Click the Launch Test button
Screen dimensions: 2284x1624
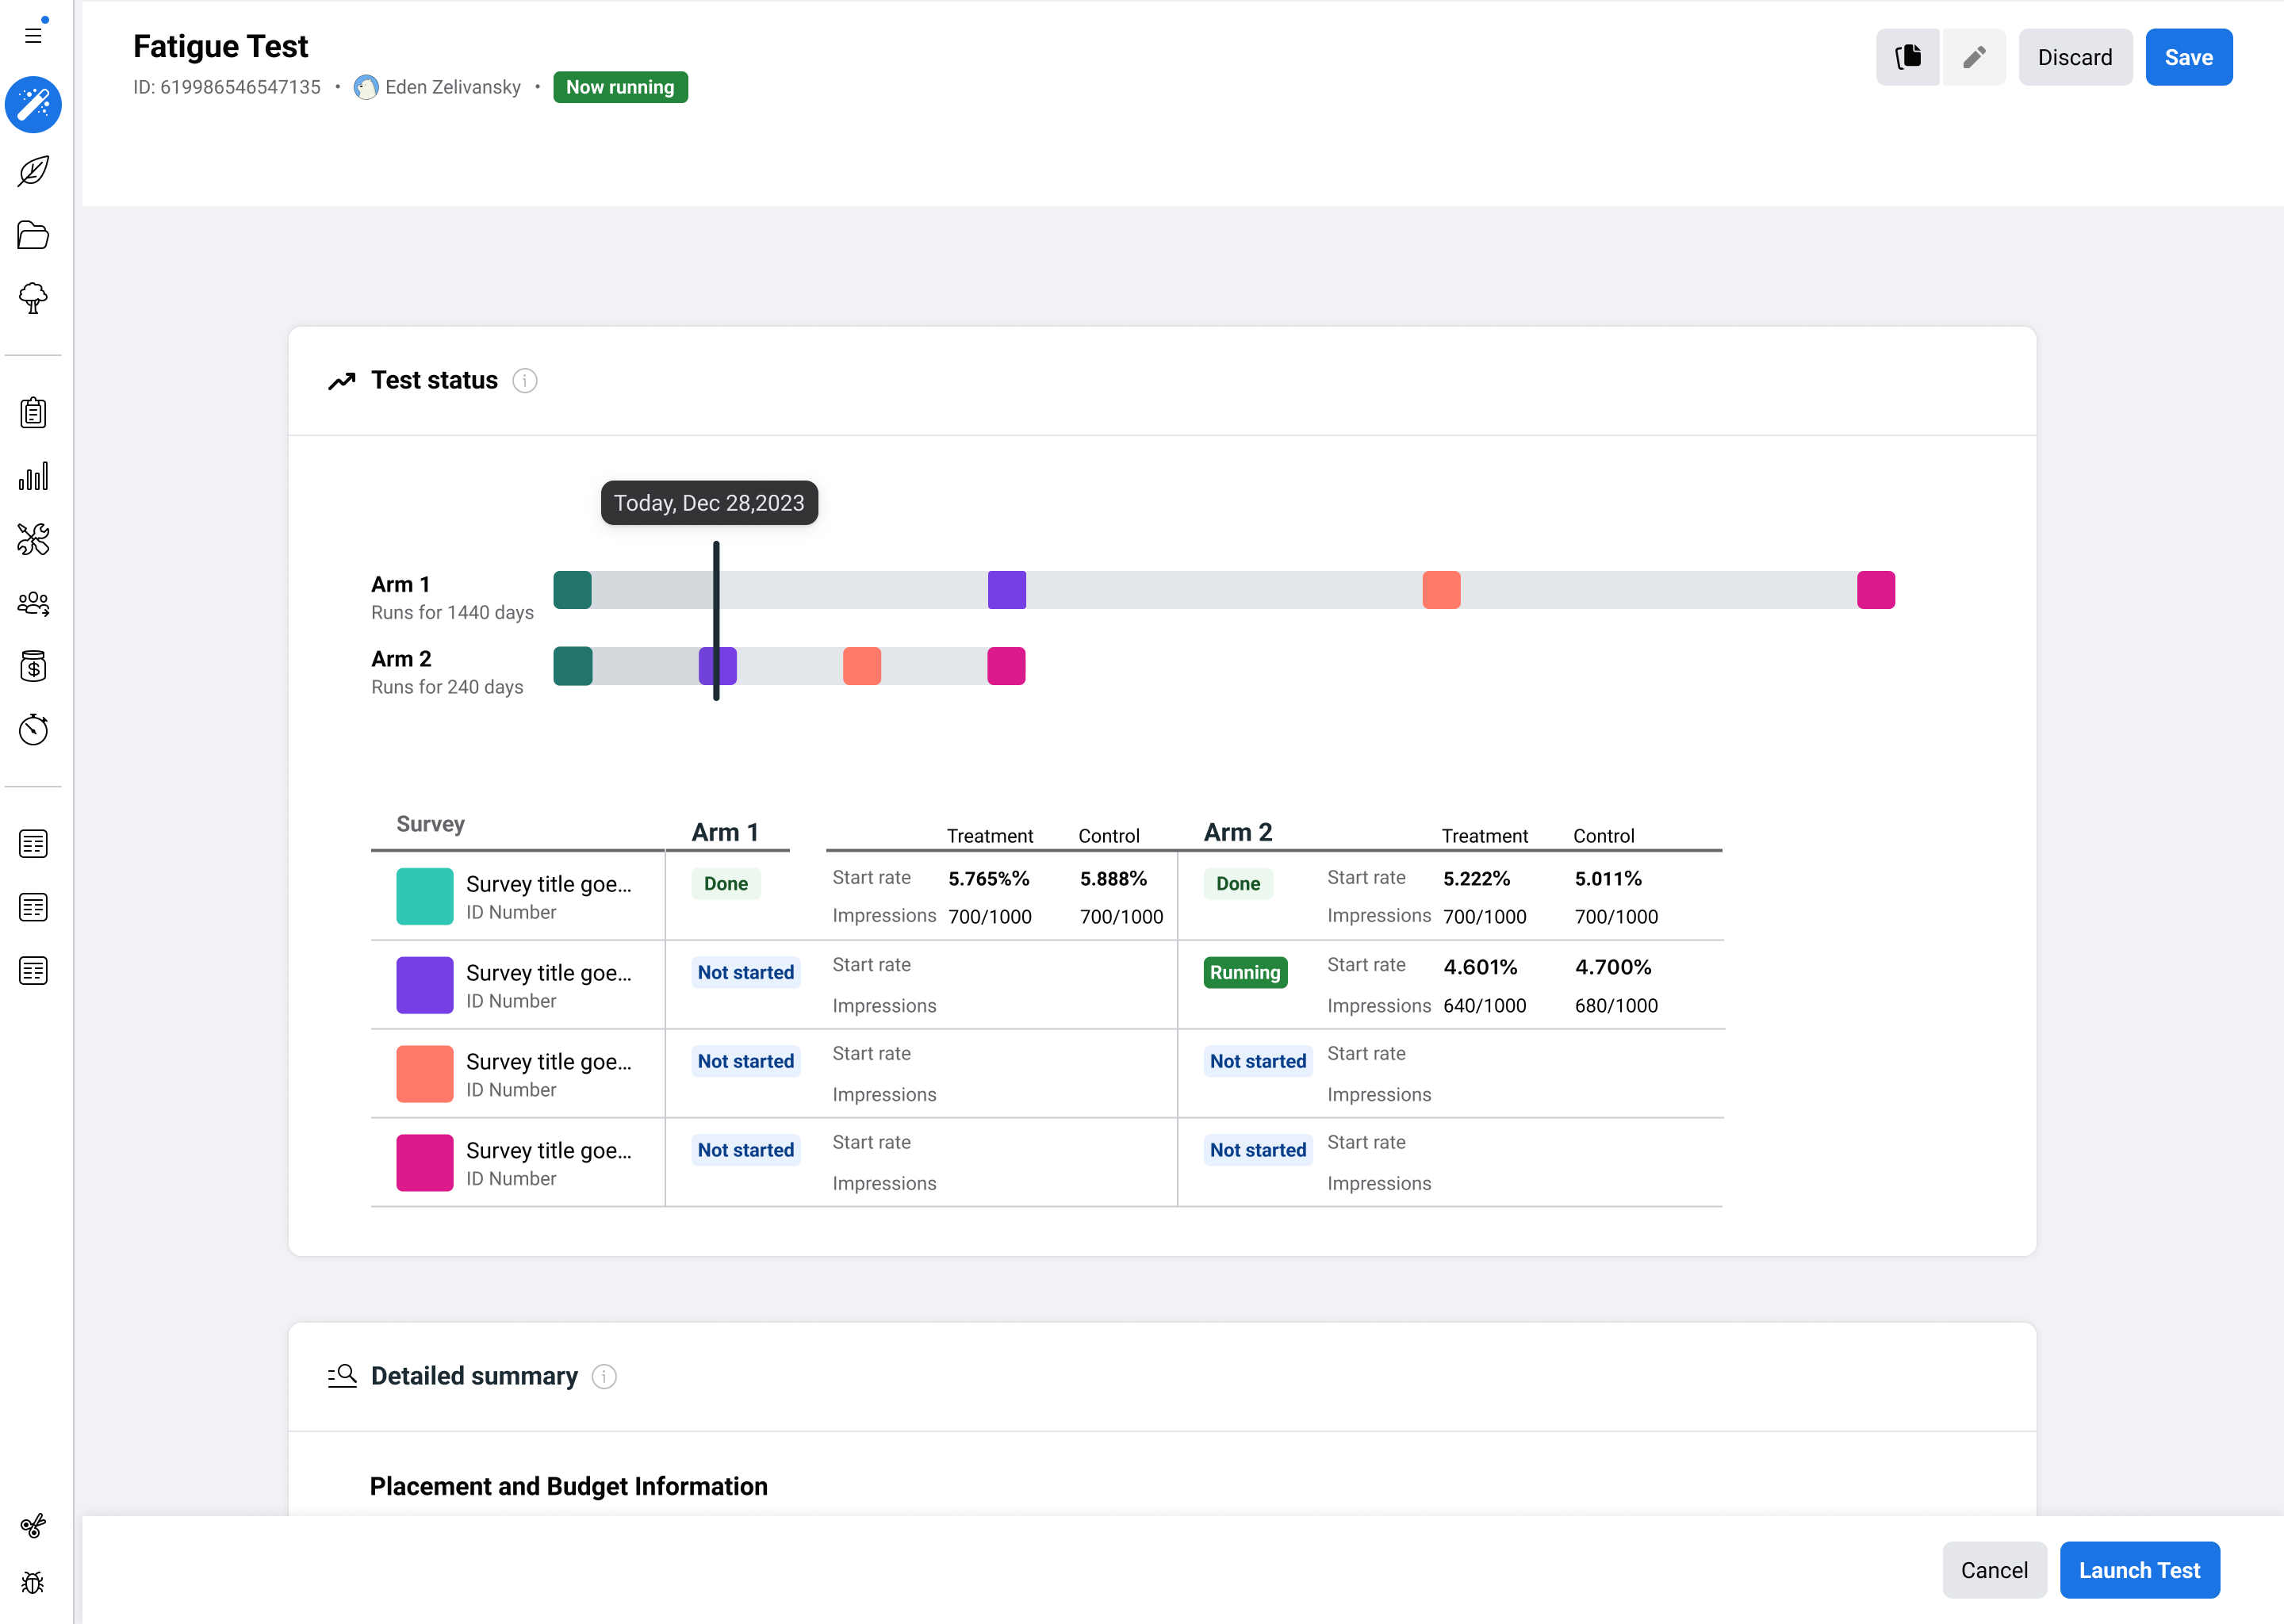point(2139,1570)
